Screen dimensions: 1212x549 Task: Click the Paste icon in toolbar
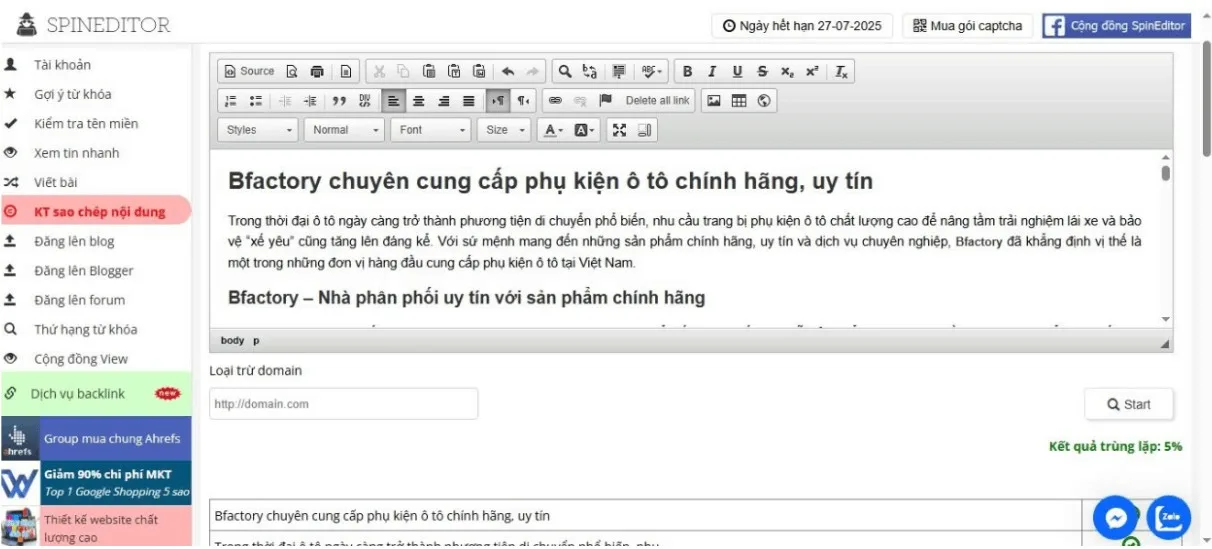point(429,71)
